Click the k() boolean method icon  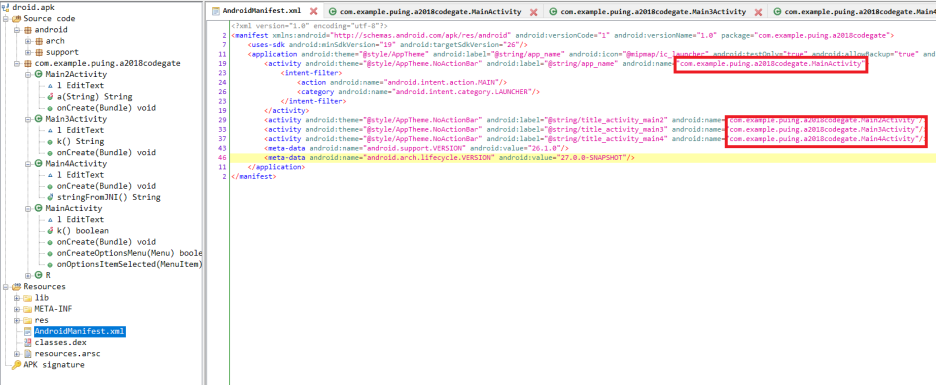(x=50, y=230)
